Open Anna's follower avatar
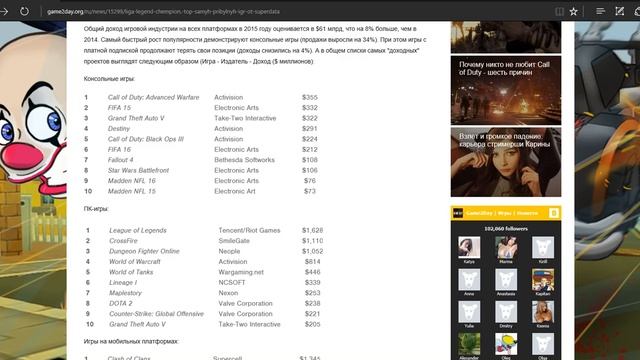Viewport: 640px width, 360px height. click(x=469, y=279)
